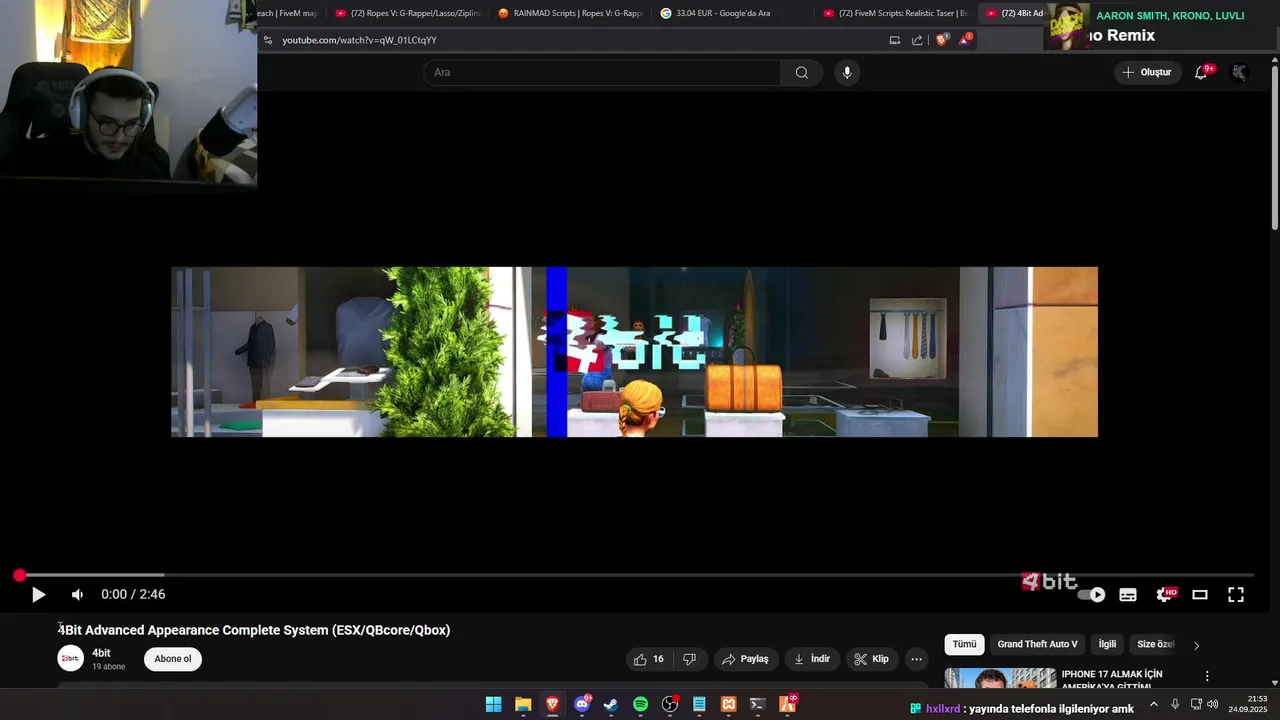Open the site info icon in address bar
This screenshot has width=1280, height=720.
tap(267, 40)
